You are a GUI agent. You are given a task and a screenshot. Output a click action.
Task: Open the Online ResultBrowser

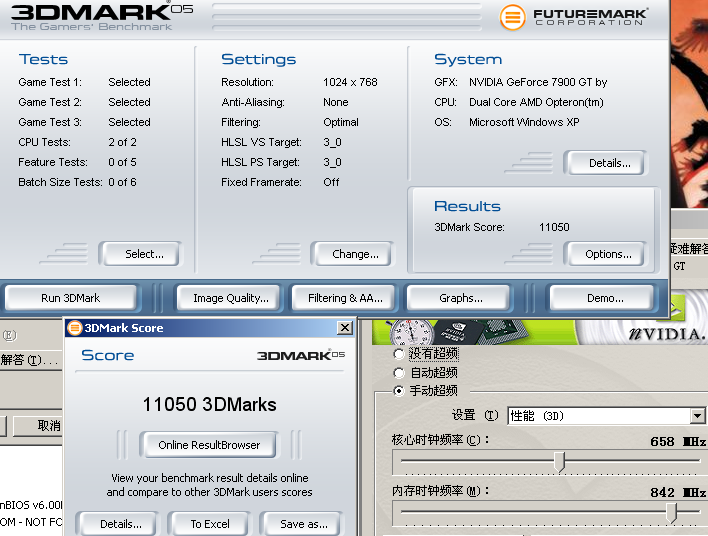(x=209, y=445)
